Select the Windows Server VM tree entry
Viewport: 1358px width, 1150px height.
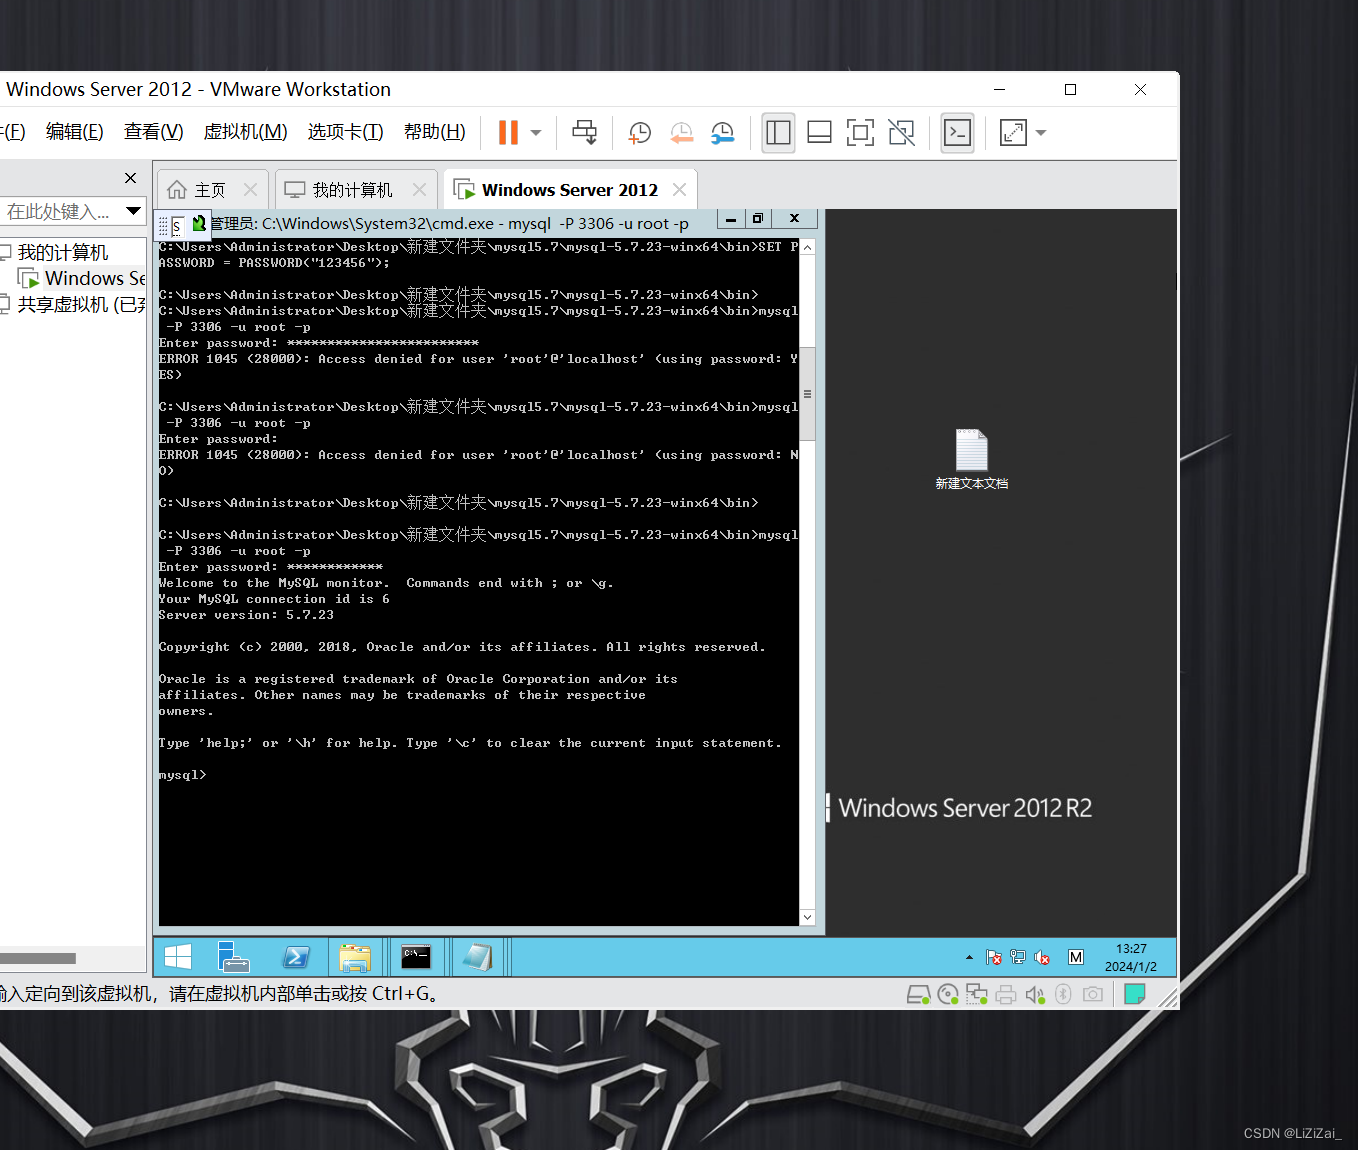tap(95, 278)
